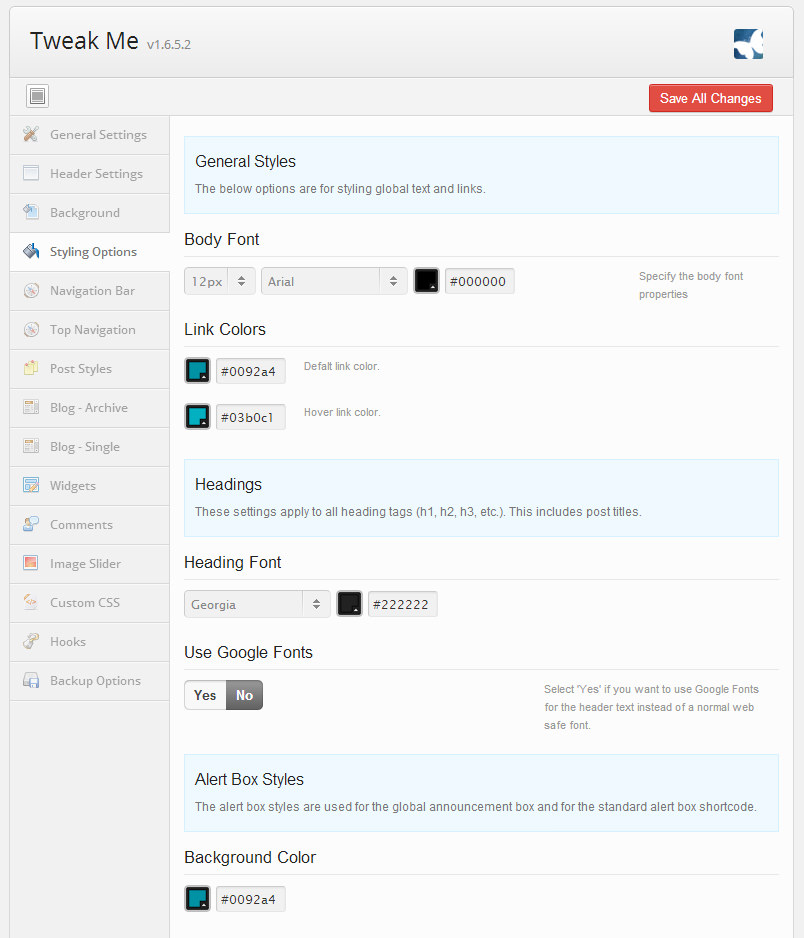Screen dimensions: 804x938
Task: Click the General Settings tools icon
Action: pyautogui.click(x=31, y=135)
